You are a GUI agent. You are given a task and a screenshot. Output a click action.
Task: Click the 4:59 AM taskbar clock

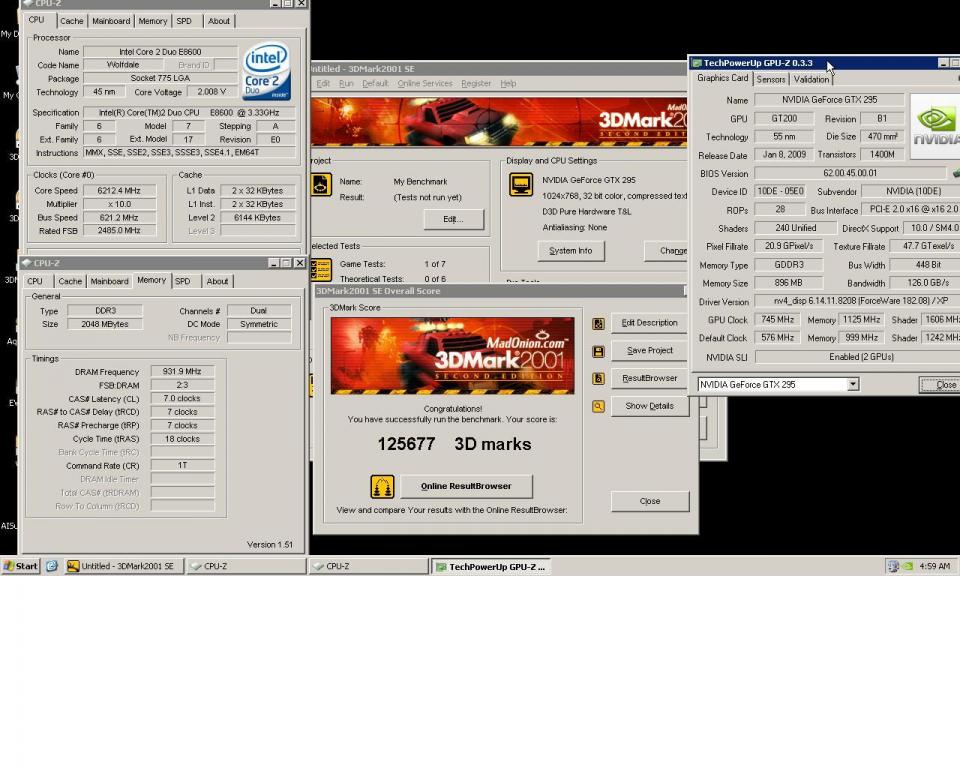click(x=934, y=567)
